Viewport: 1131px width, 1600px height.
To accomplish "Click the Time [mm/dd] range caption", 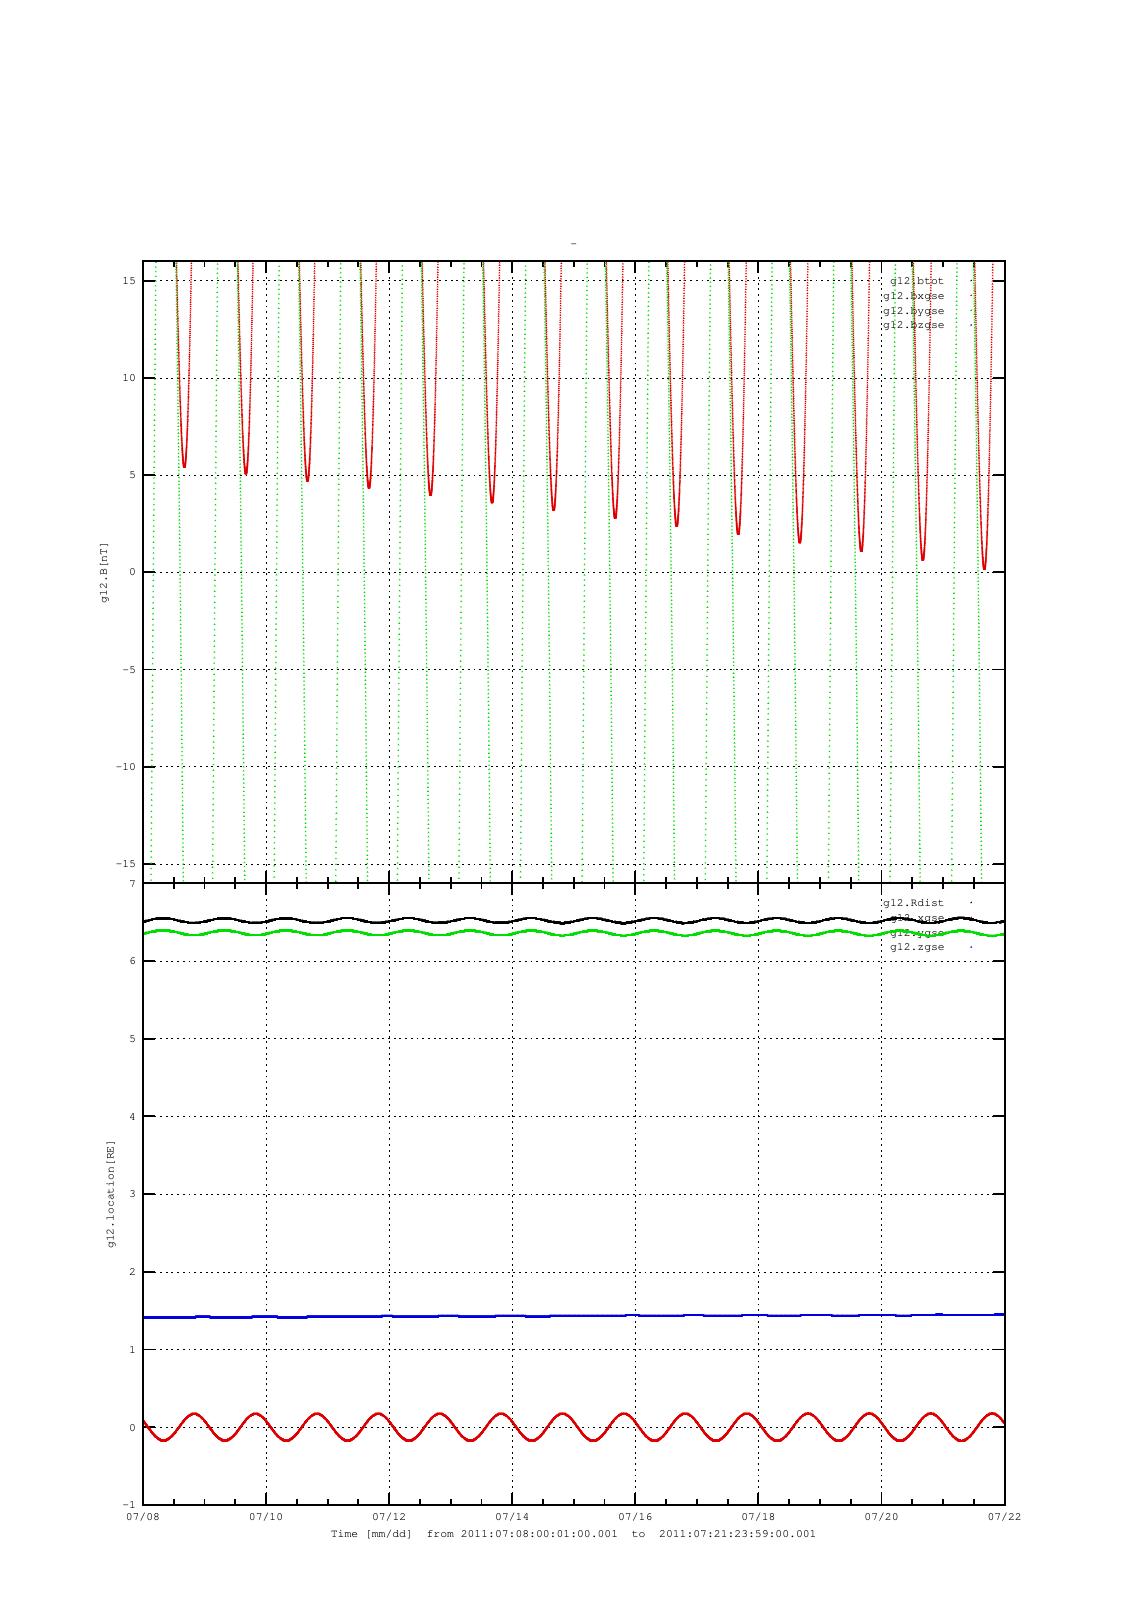I will [573, 1534].
